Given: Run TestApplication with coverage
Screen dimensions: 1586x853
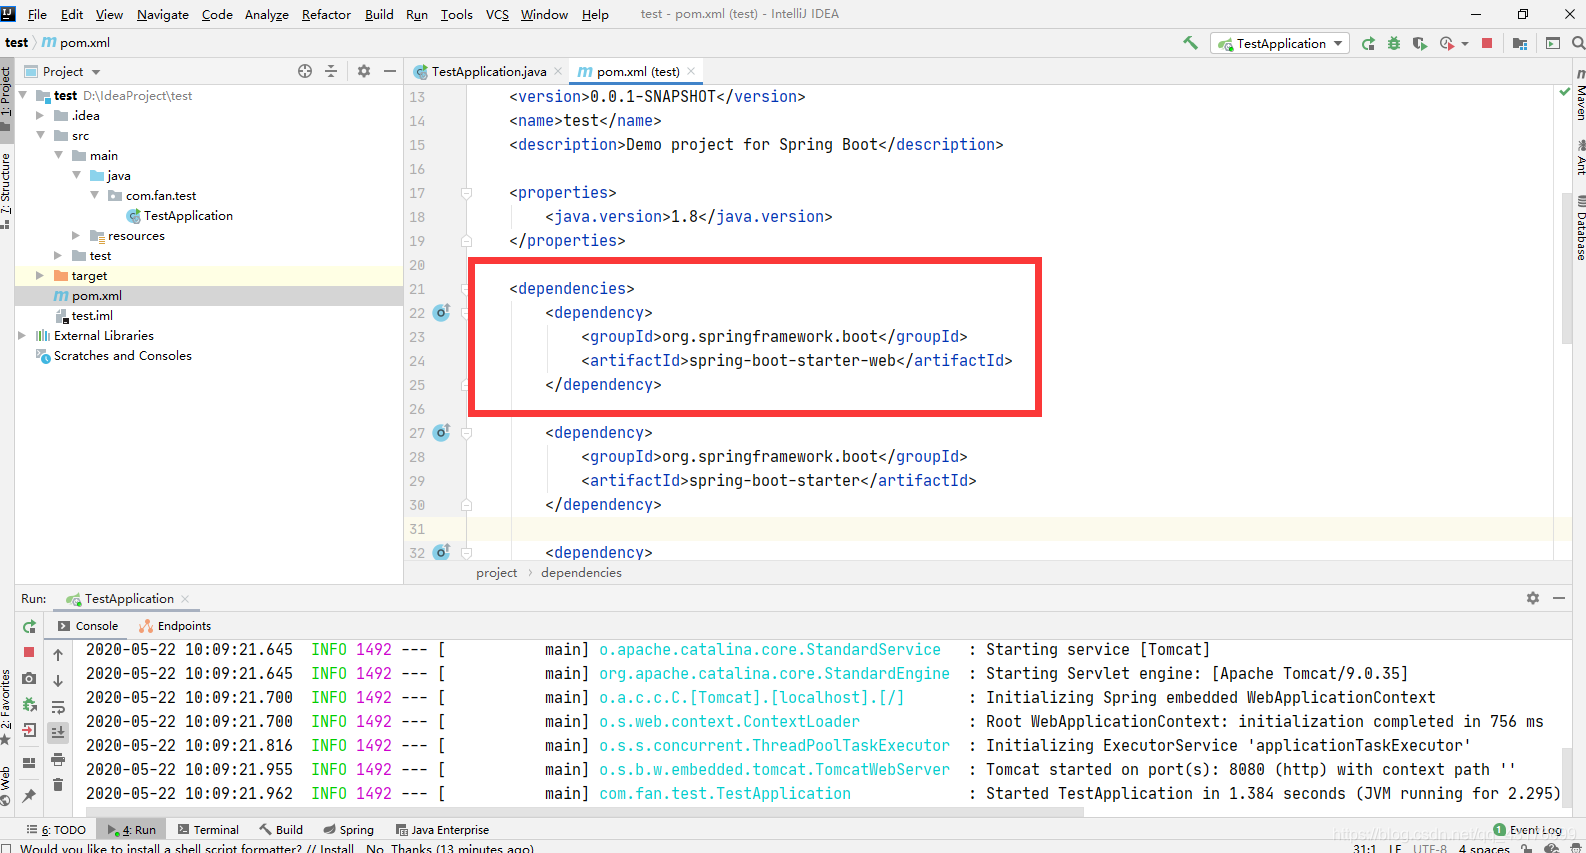Looking at the screenshot, I should [x=1419, y=43].
